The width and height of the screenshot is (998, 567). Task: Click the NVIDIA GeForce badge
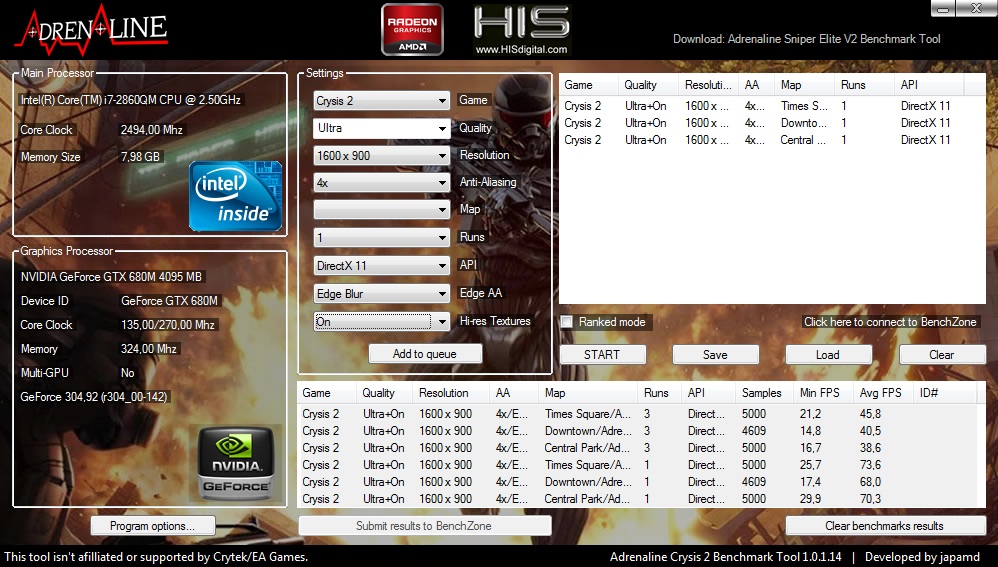236,463
